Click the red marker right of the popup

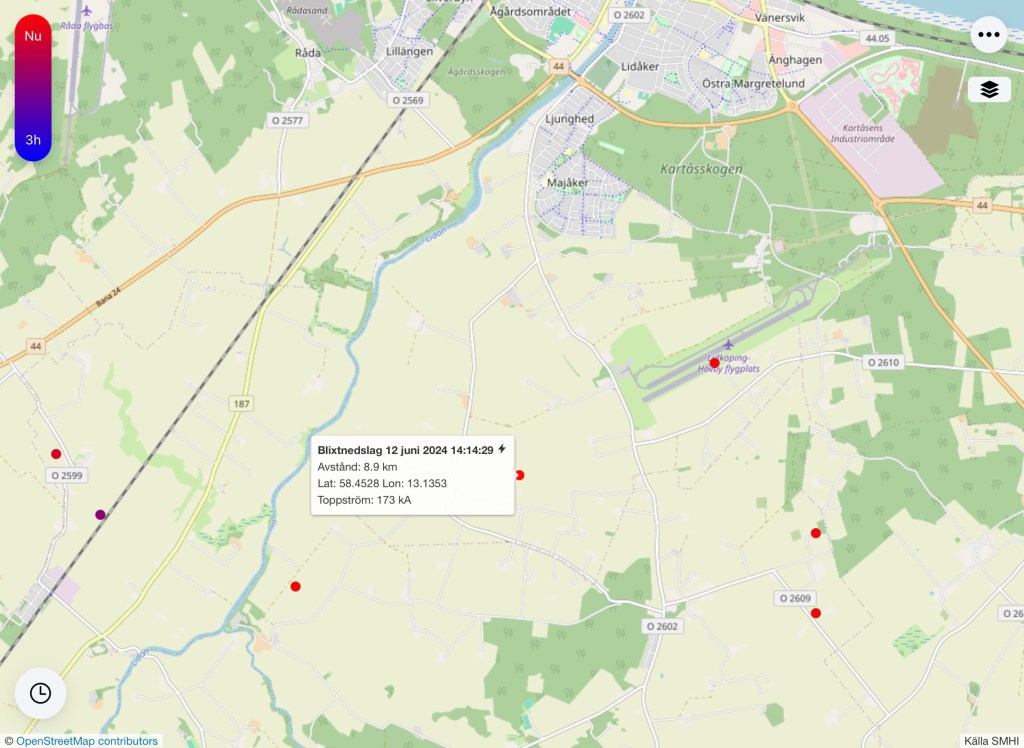click(519, 475)
